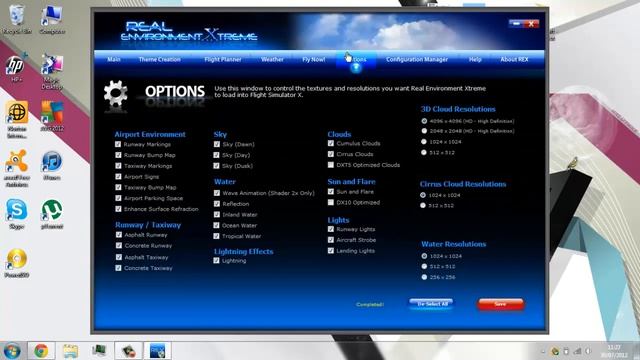Click the Real Environment Xtreme logo
Image resolution: width=640 pixels, height=360 pixels.
[189, 31]
